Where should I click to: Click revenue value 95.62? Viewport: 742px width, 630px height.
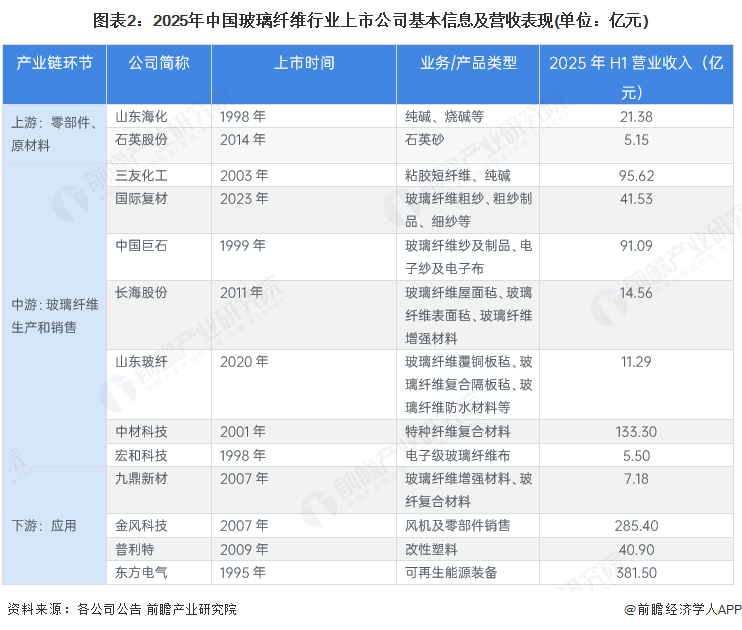coord(636,176)
